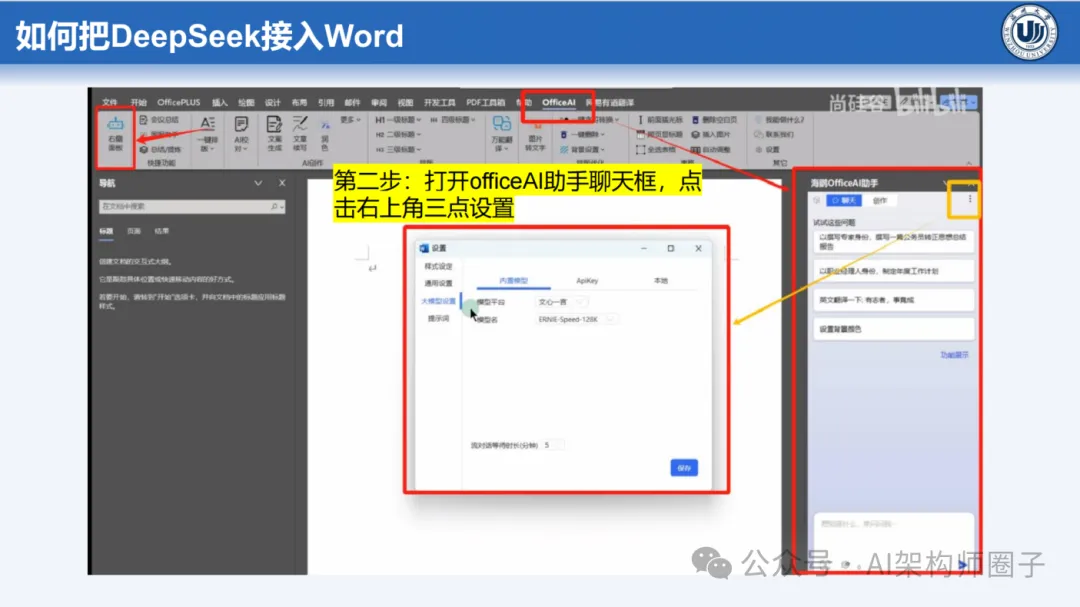Viewport: 1080px width, 607px height.
Task: Open the 右侧面板 robot icon in ribbon
Action: (x=115, y=134)
